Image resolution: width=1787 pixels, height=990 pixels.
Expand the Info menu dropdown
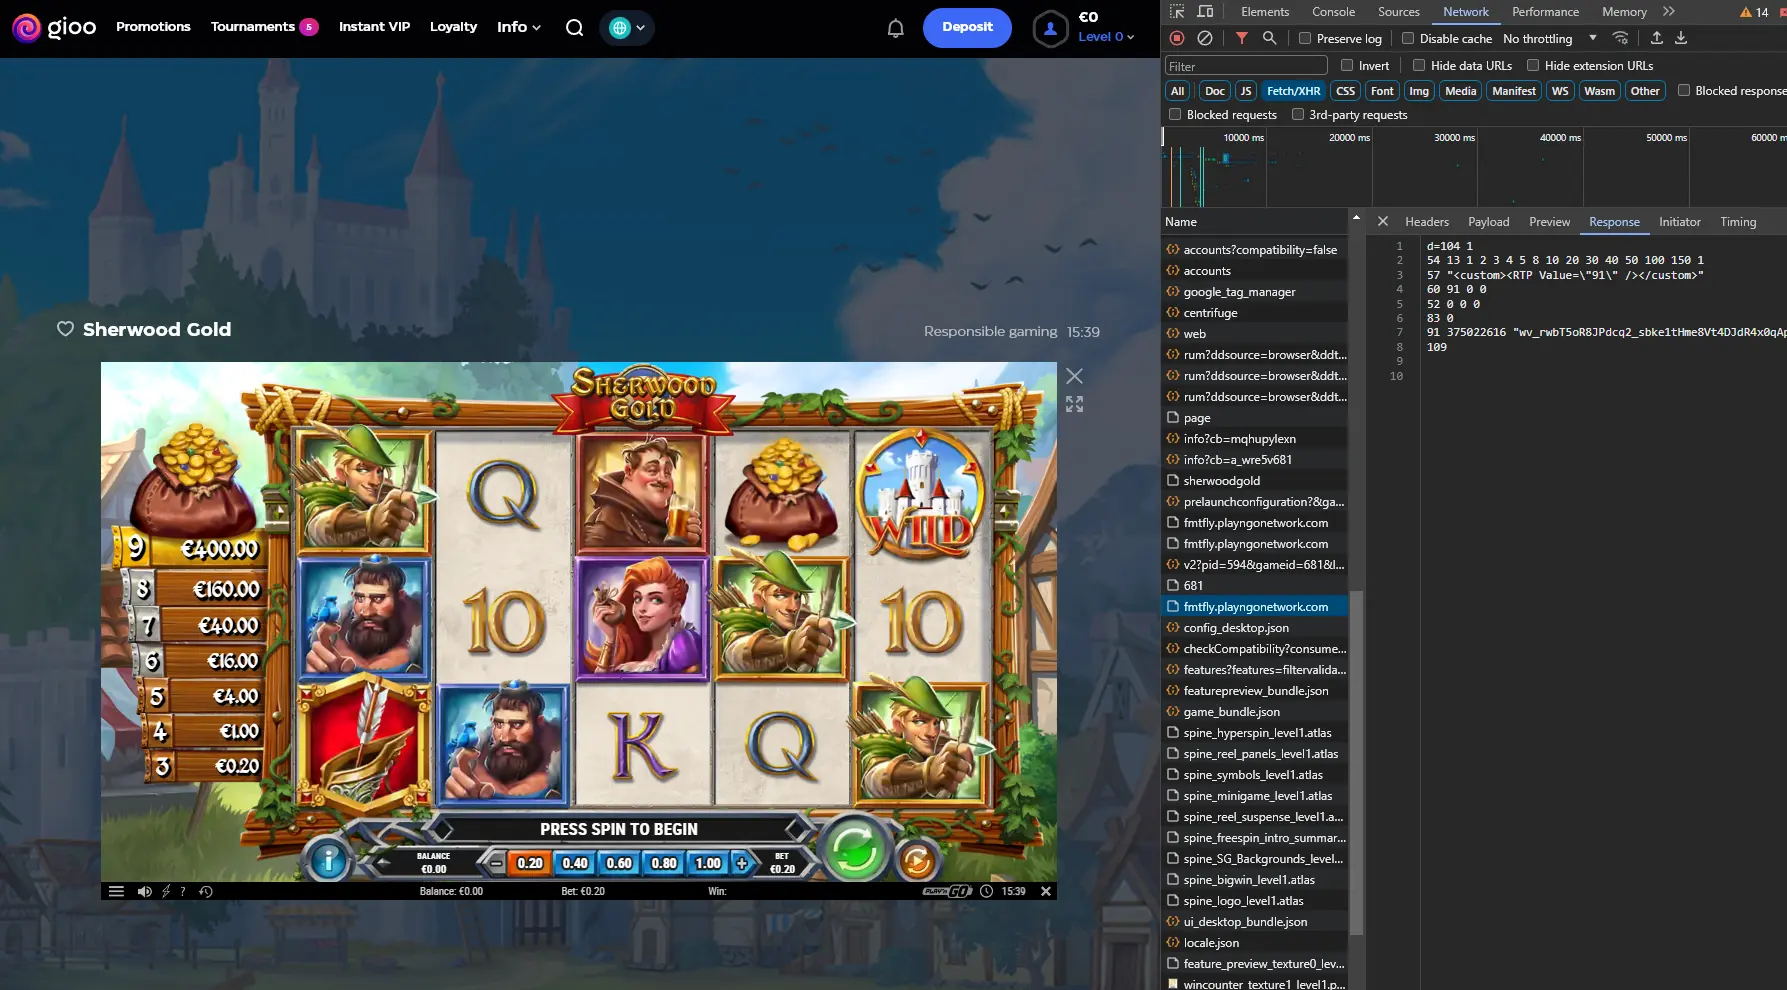click(x=519, y=27)
